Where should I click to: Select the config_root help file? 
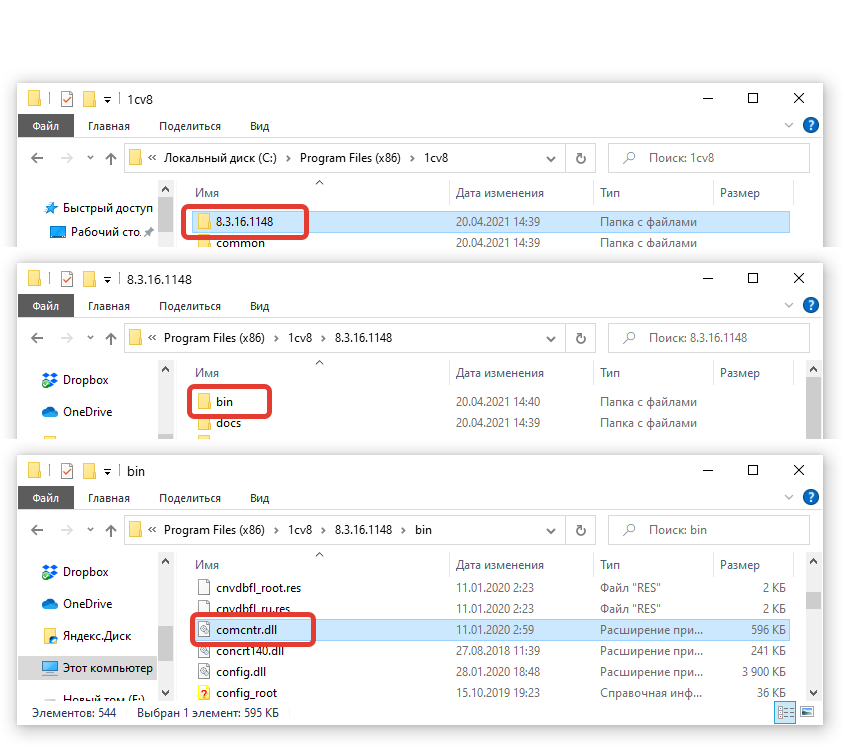click(x=246, y=693)
